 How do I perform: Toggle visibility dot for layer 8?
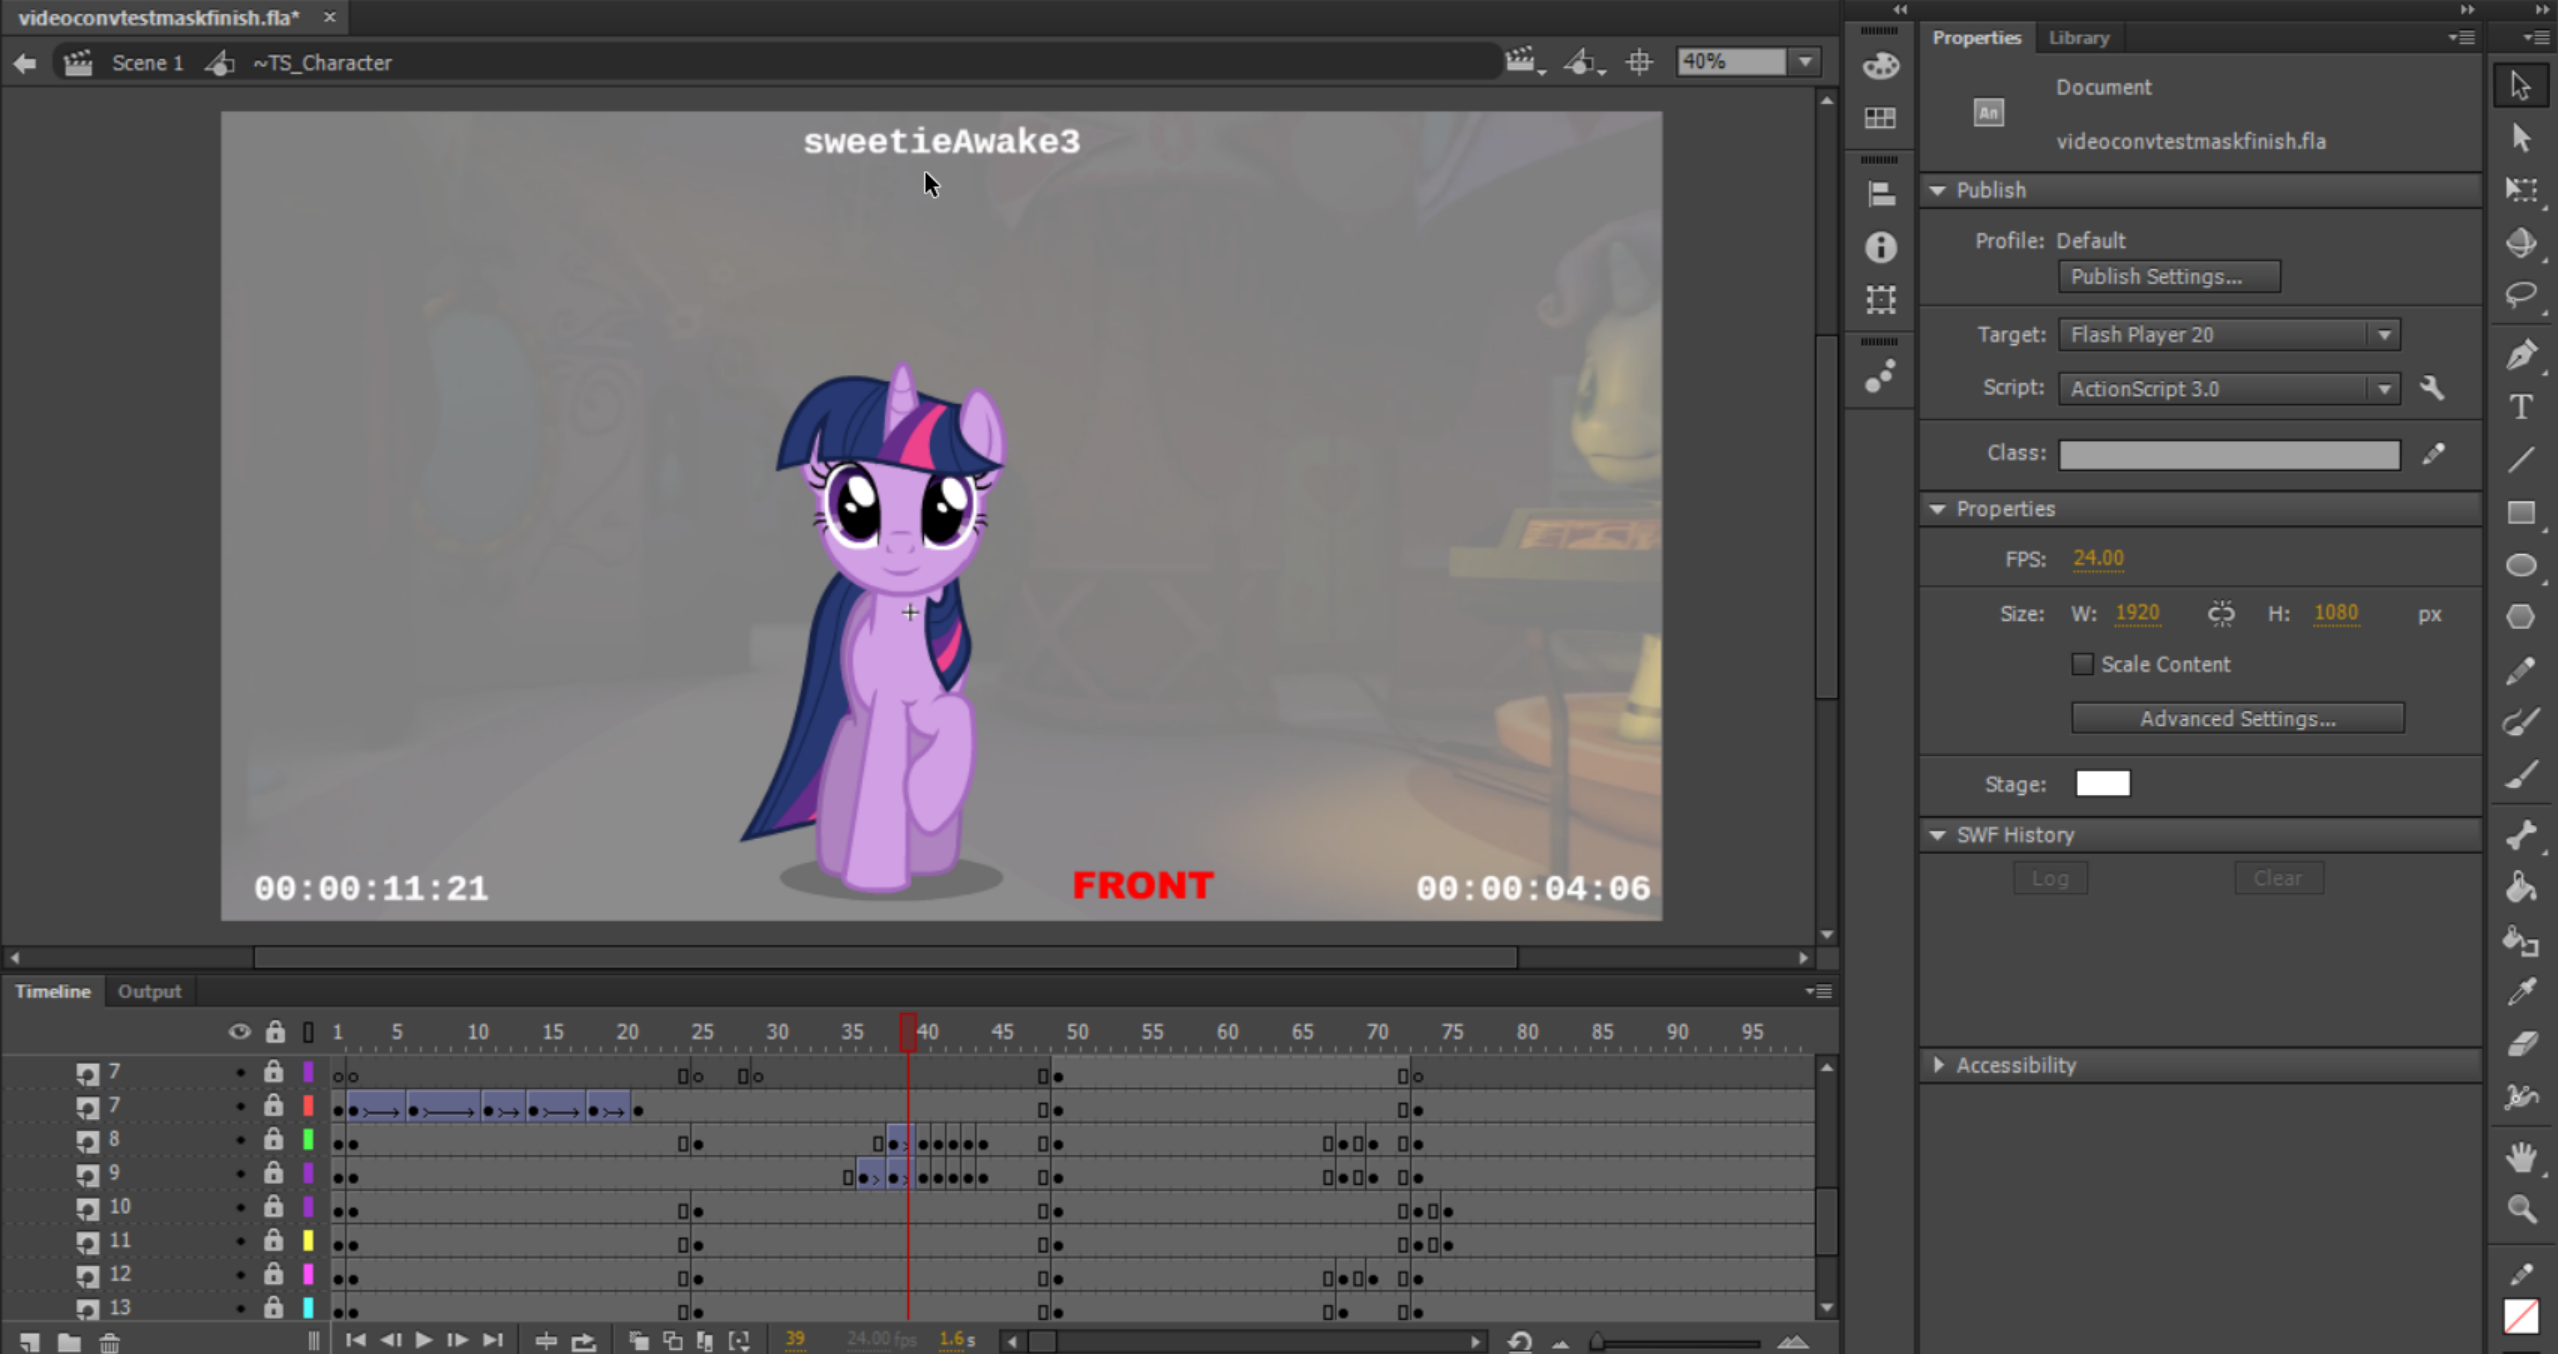tap(240, 1140)
